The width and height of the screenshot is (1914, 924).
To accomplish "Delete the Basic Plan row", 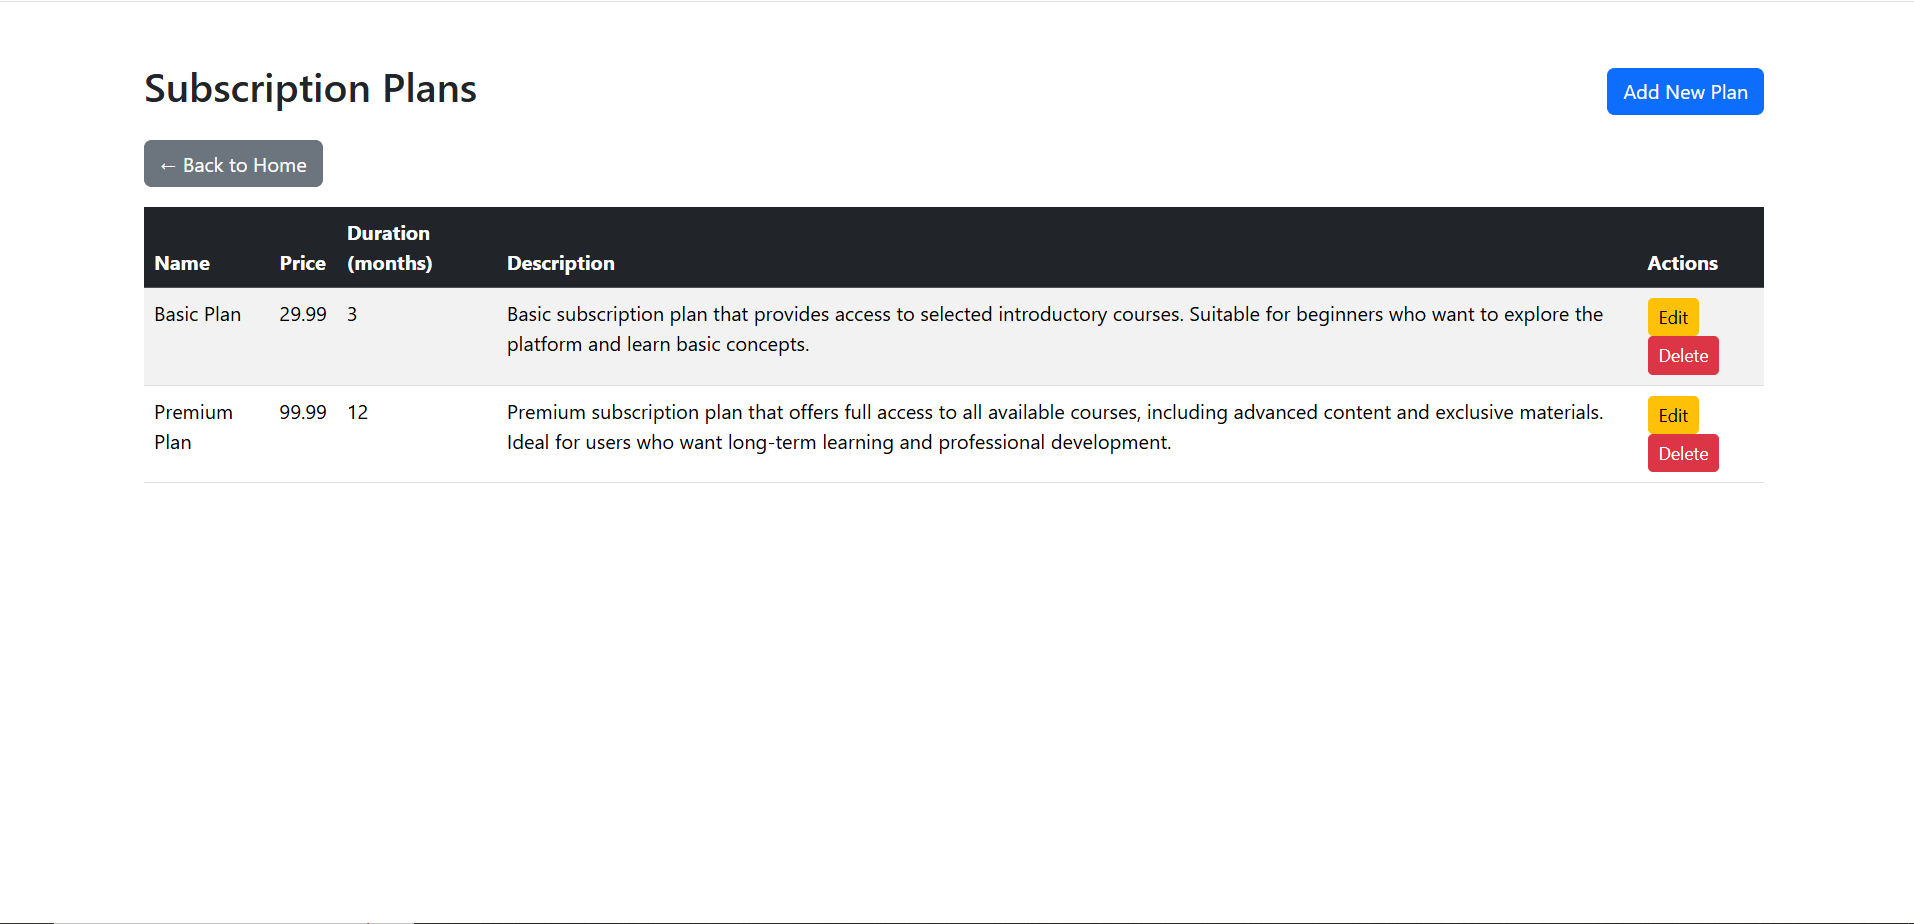I will [x=1682, y=356].
